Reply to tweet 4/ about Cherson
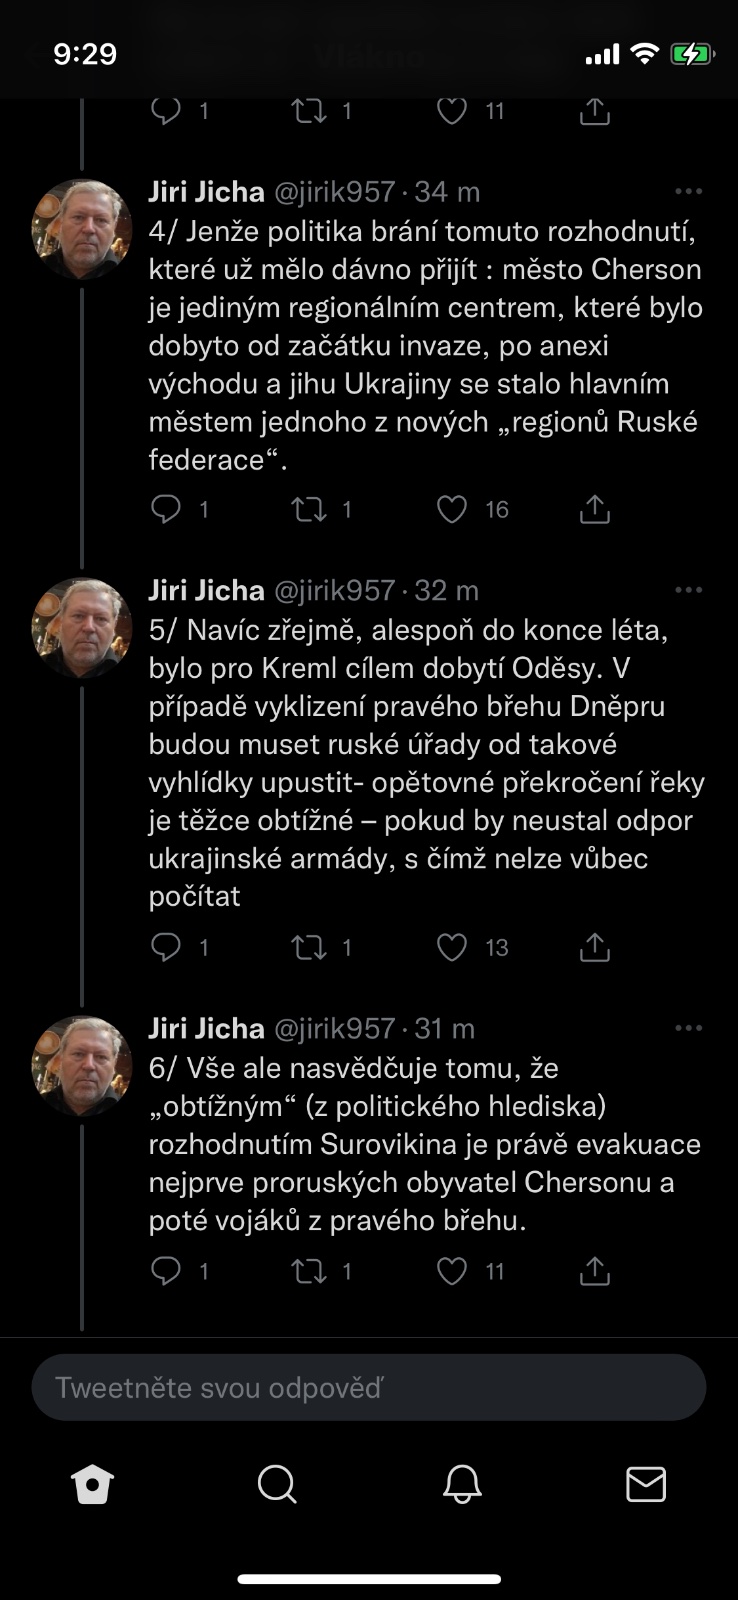Viewport: 738px width, 1600px height. click(x=165, y=510)
